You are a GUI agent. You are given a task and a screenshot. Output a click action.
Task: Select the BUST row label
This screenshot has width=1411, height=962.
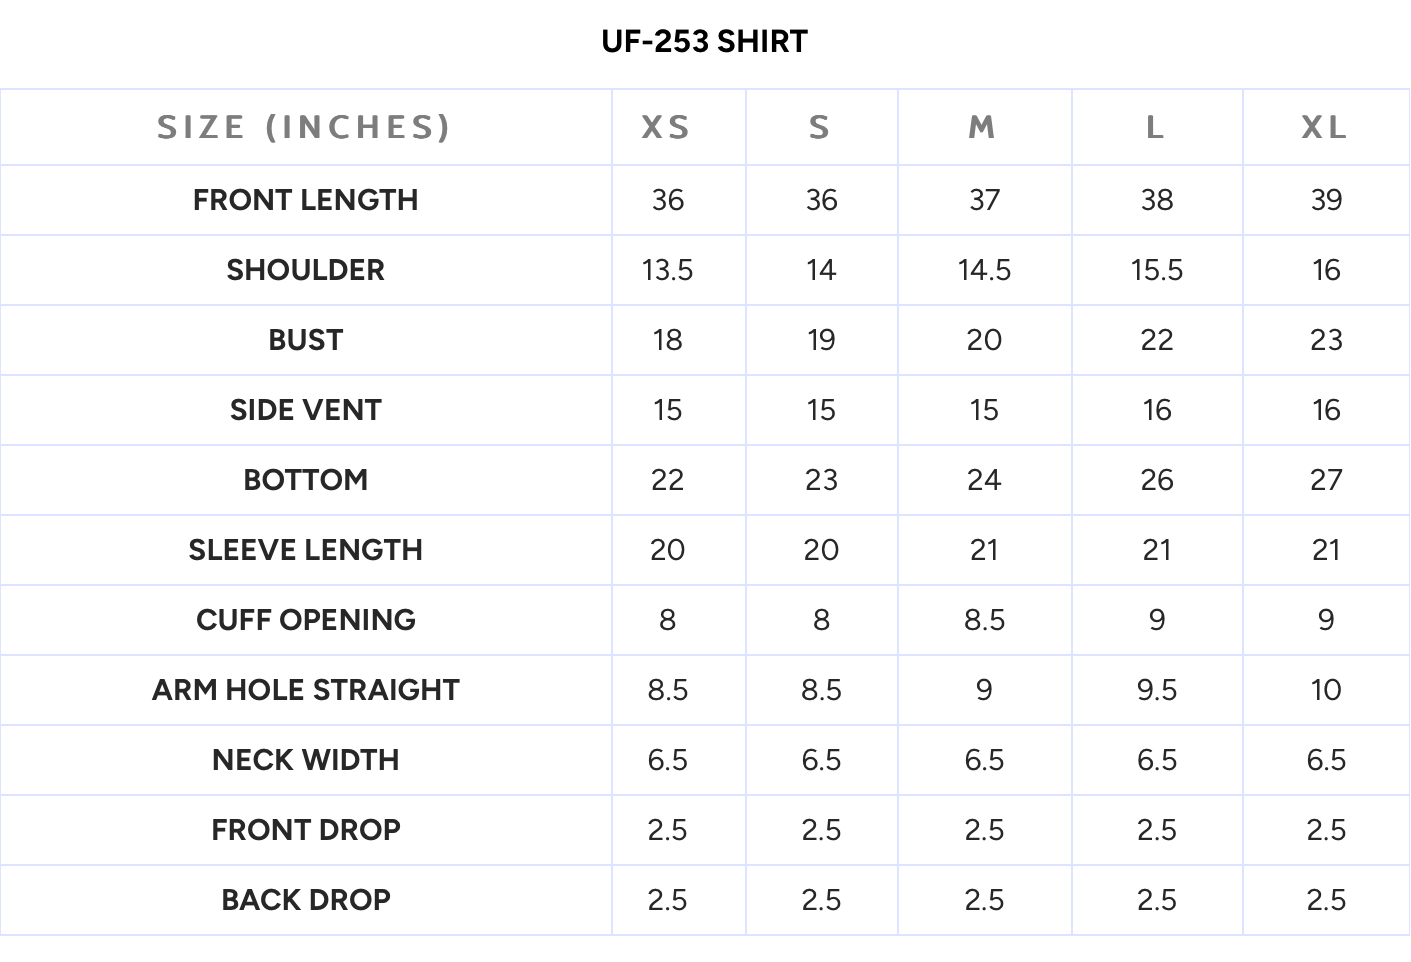coord(305,340)
